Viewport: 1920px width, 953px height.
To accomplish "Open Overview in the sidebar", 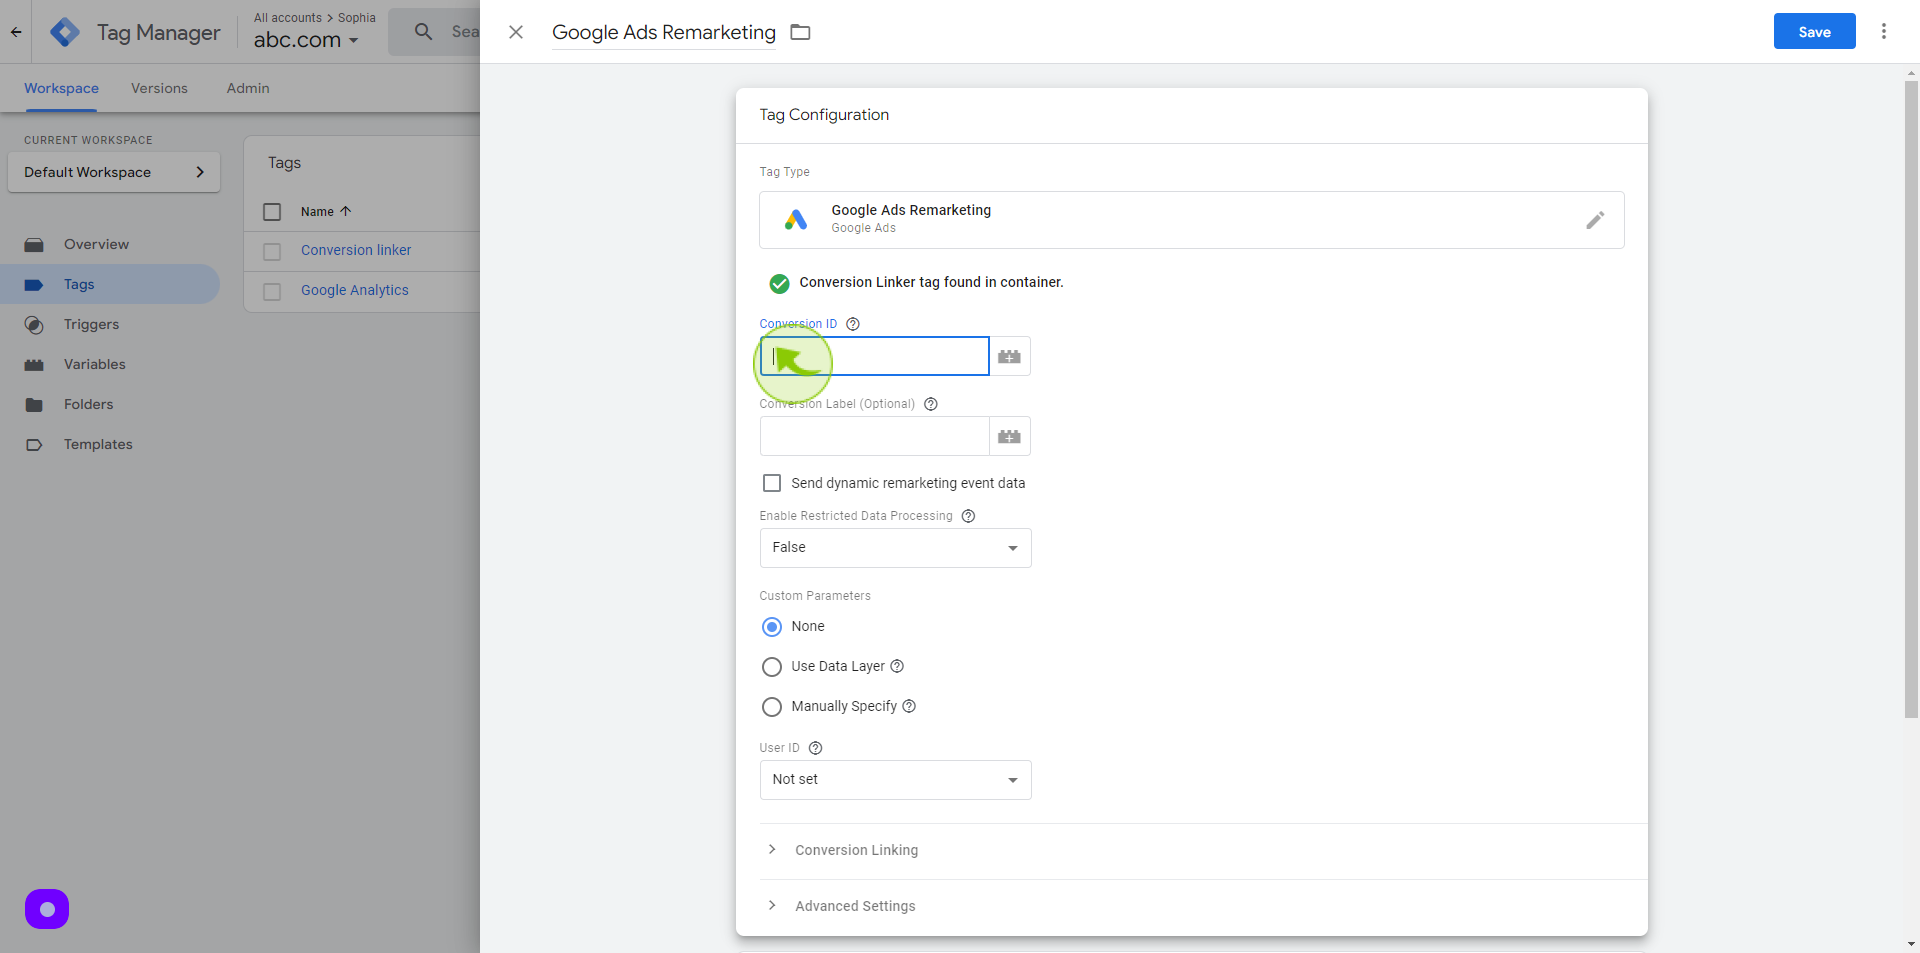I will click(96, 244).
